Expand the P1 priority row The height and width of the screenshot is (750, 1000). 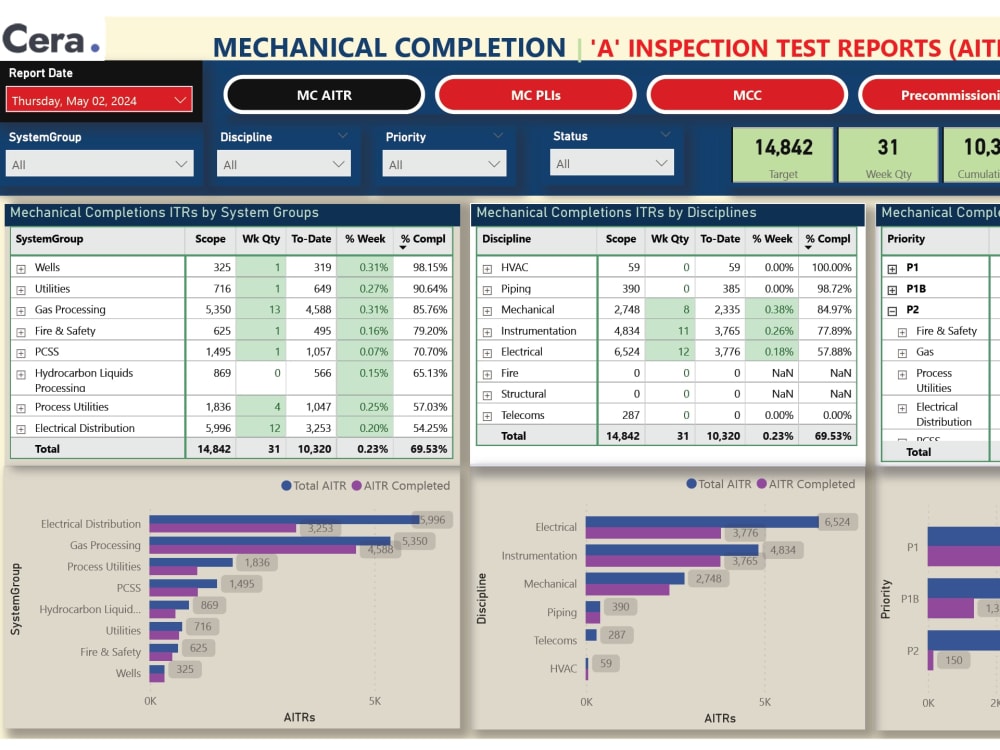pyautogui.click(x=892, y=269)
